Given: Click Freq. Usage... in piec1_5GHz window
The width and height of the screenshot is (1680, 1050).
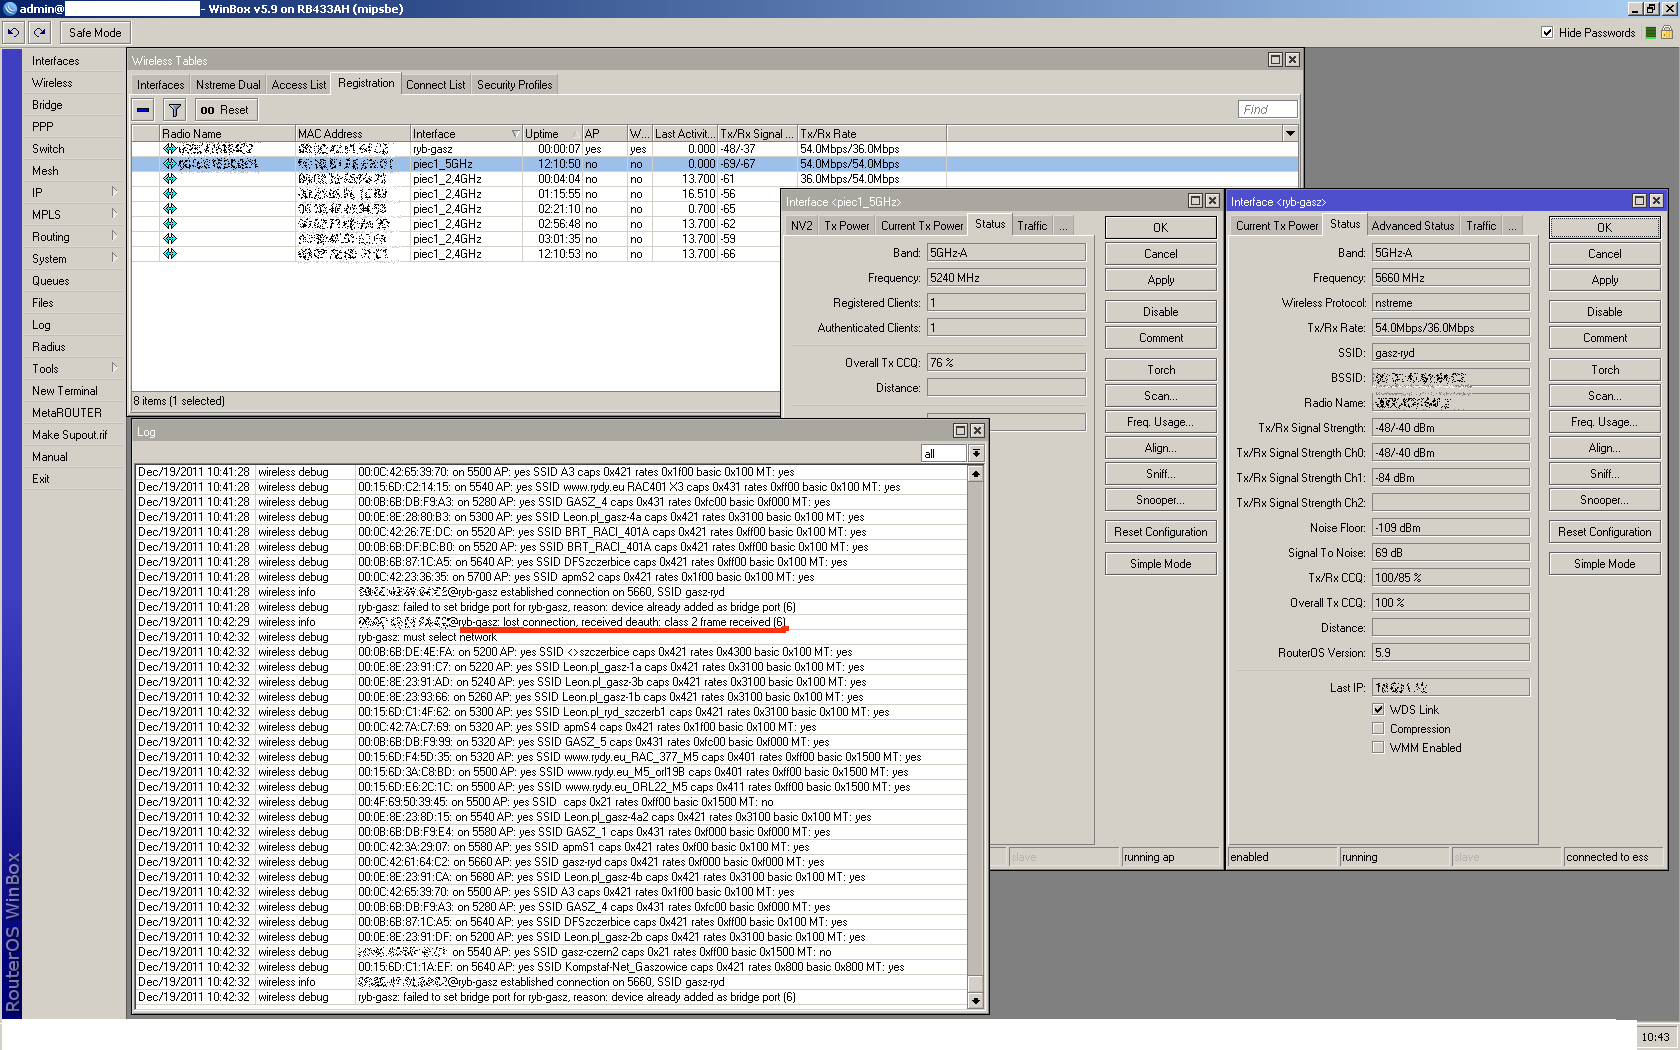Looking at the screenshot, I should (x=1160, y=422).
